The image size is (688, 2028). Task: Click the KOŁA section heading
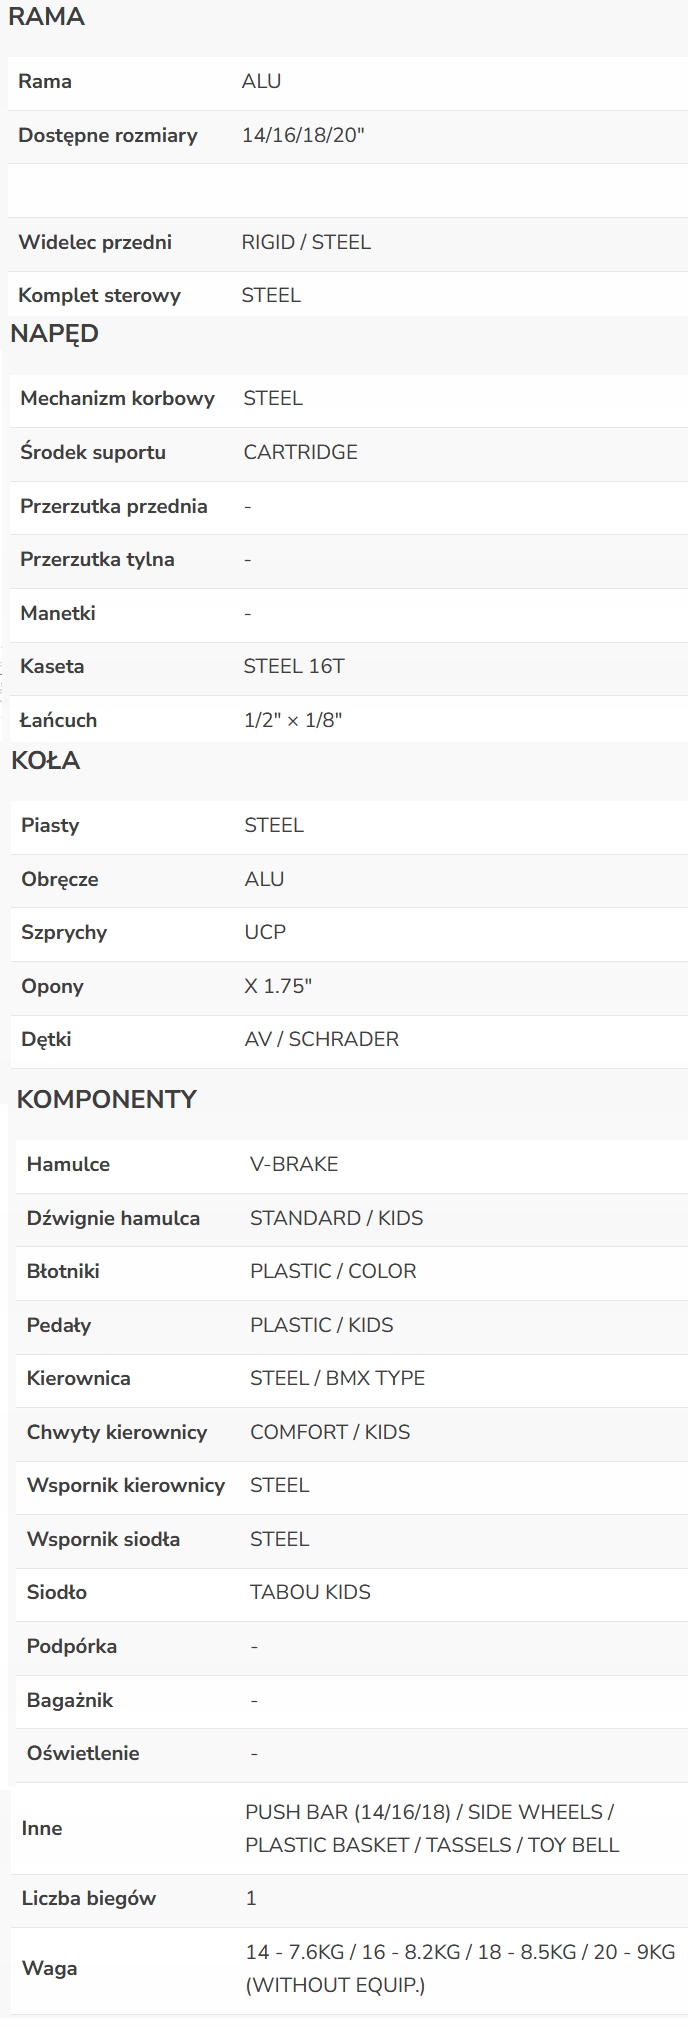point(45,761)
